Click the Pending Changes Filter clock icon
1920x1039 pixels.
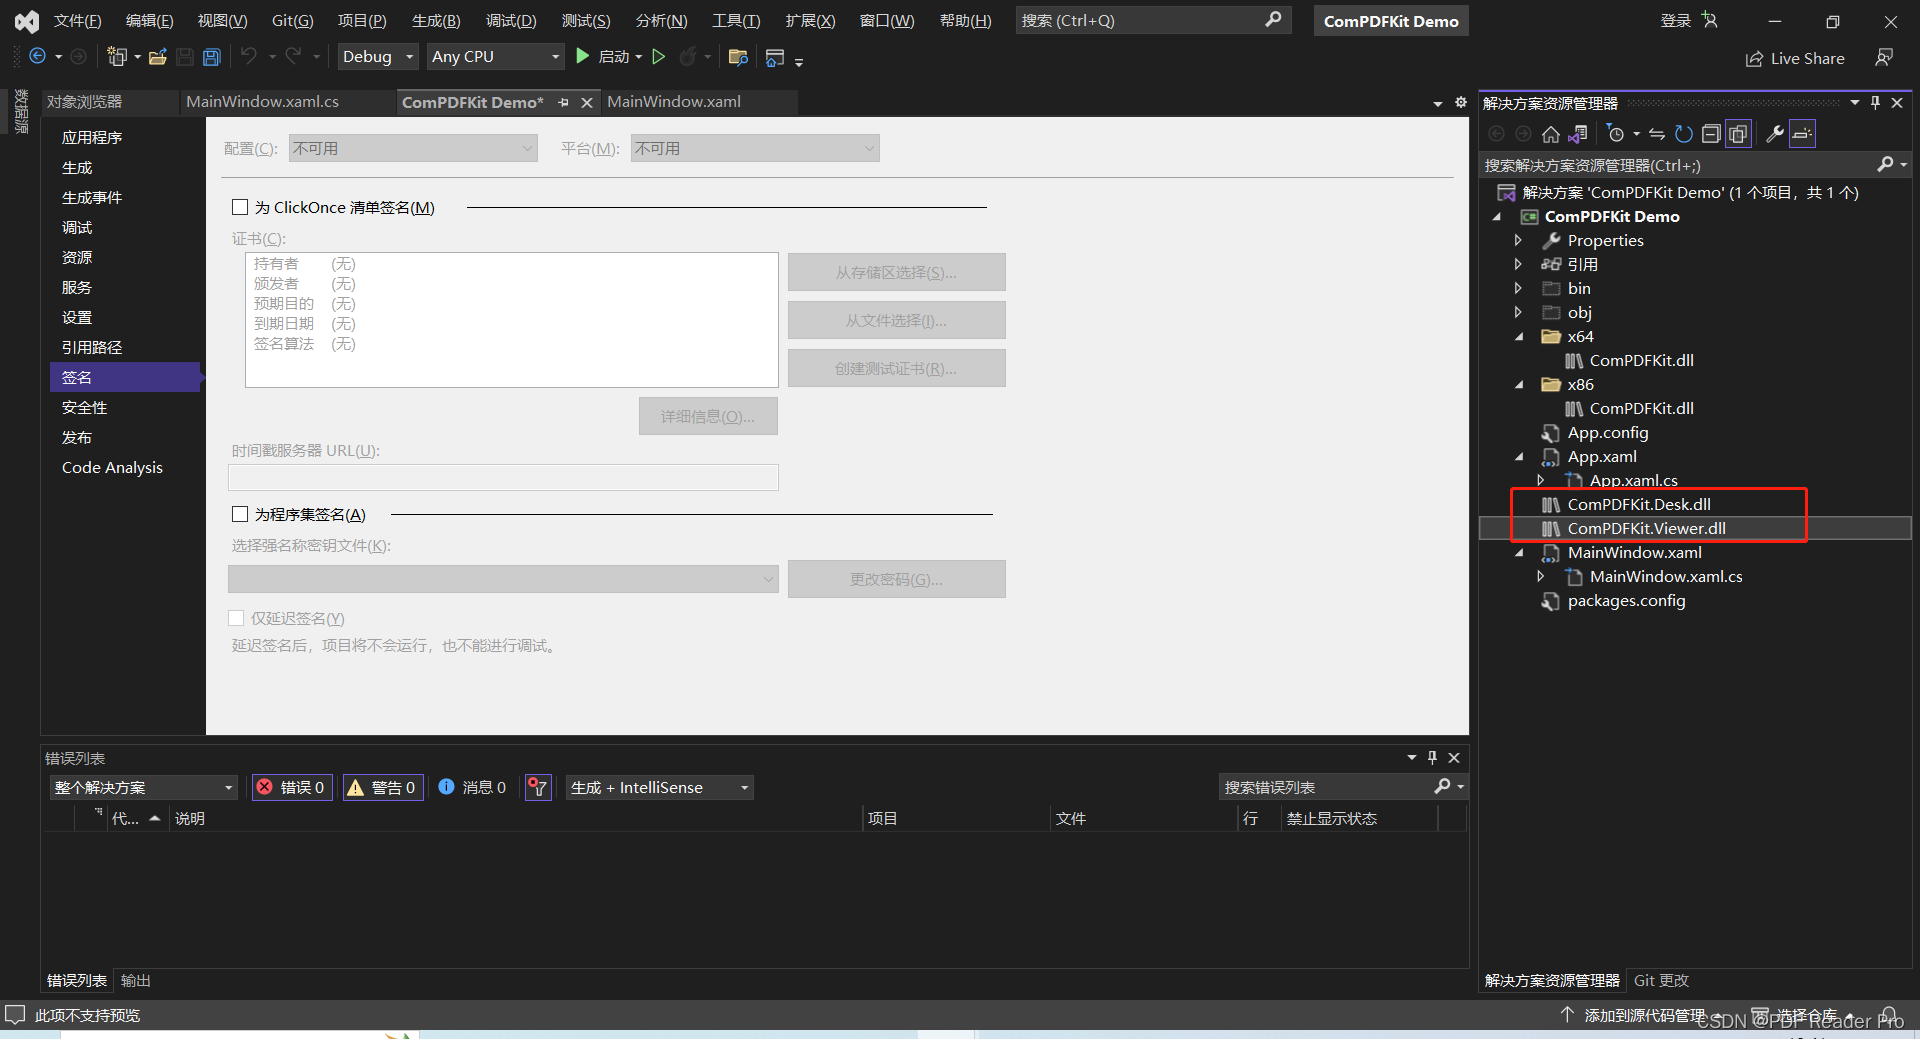tap(1616, 134)
